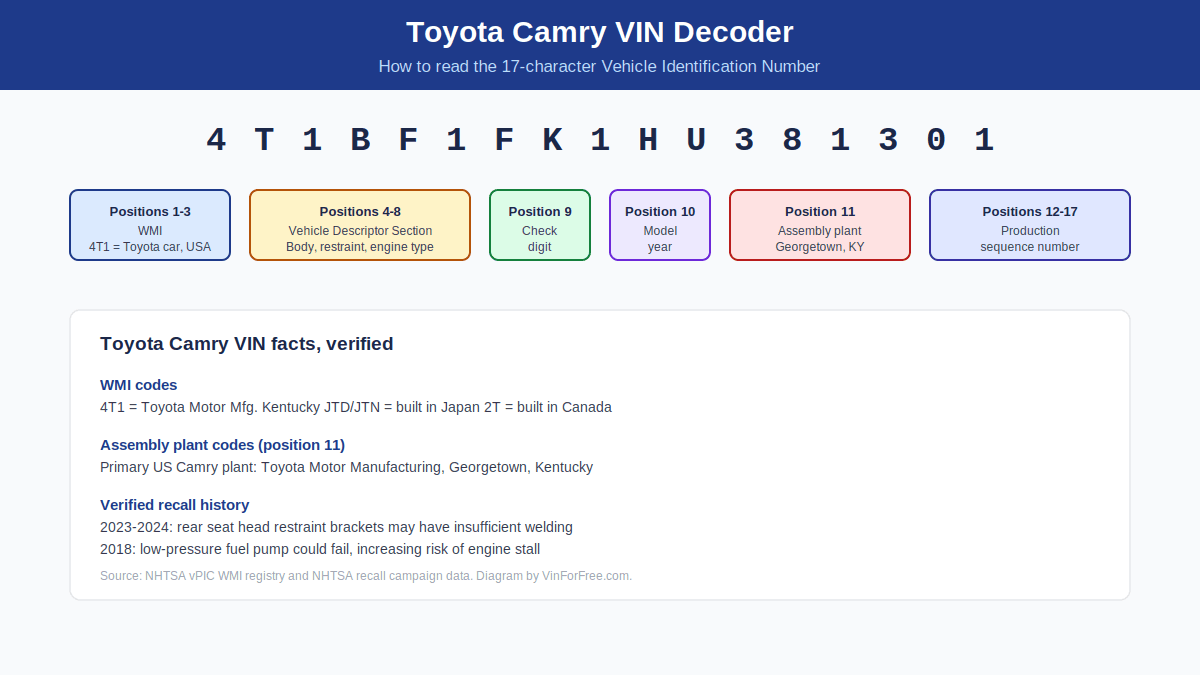Click the Positions 4-8 Vehicle Descriptor box
The height and width of the screenshot is (675, 1200).
360,225
